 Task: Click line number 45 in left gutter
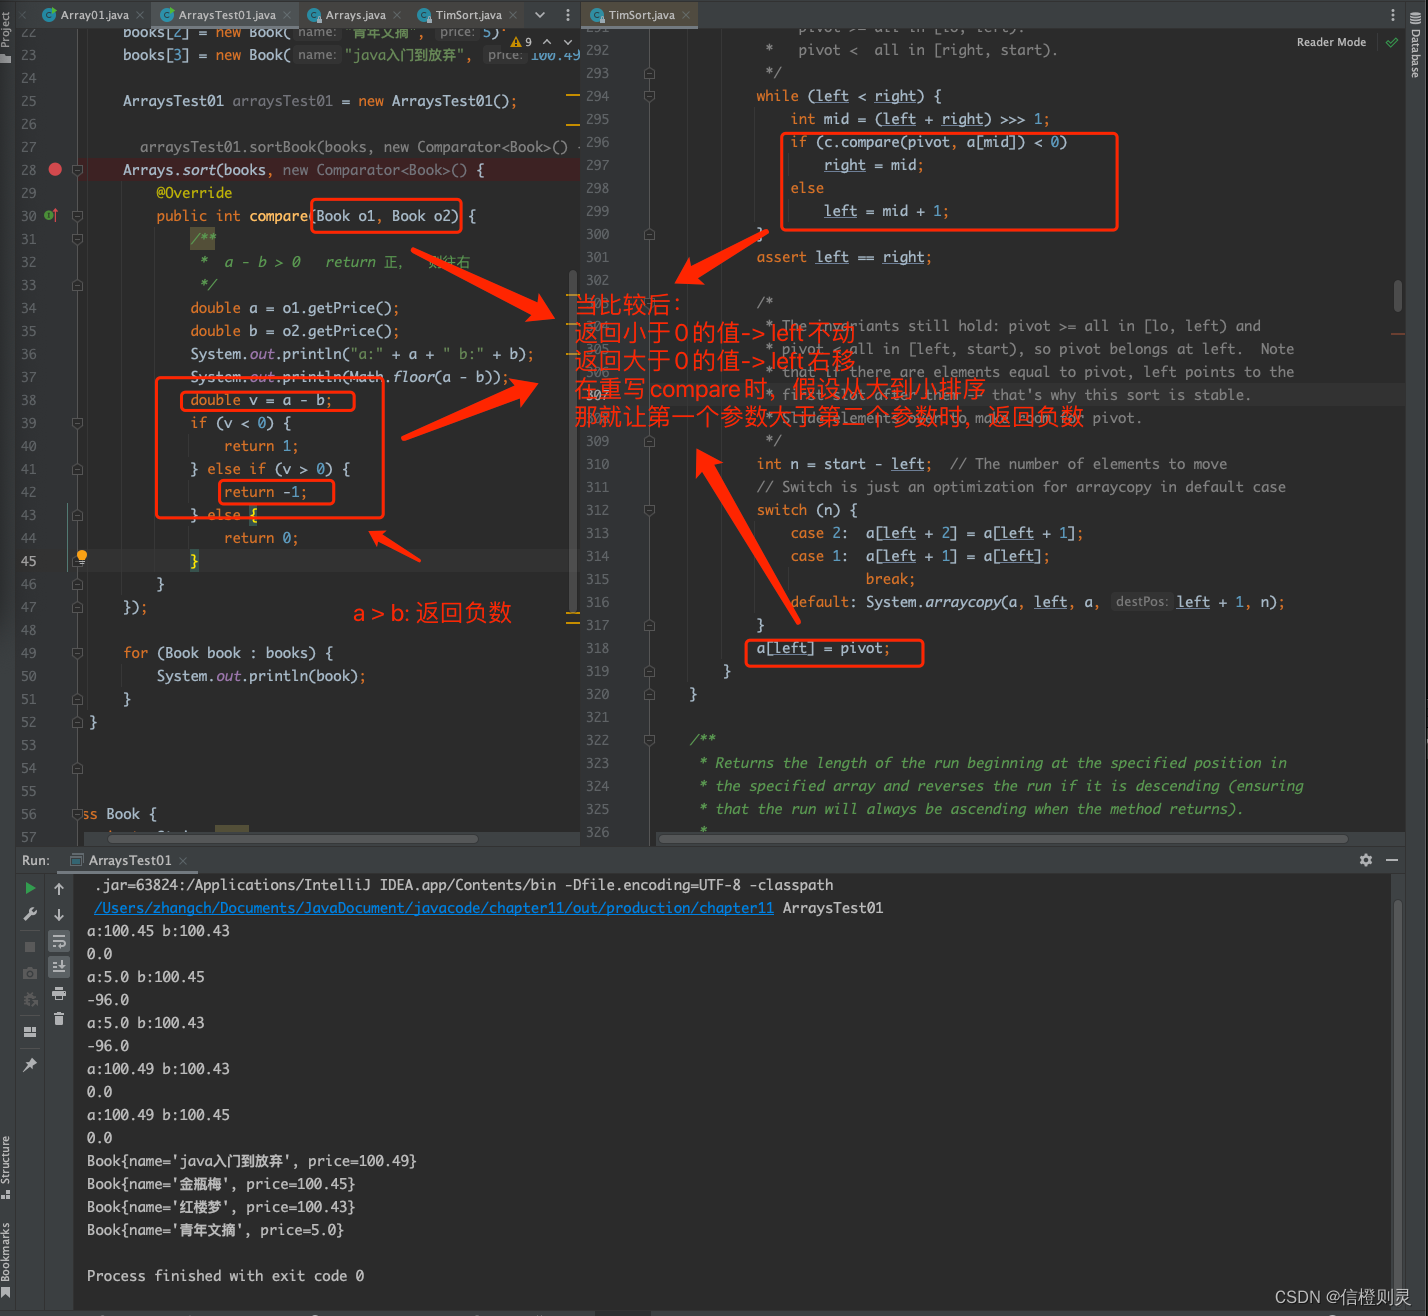tap(29, 561)
